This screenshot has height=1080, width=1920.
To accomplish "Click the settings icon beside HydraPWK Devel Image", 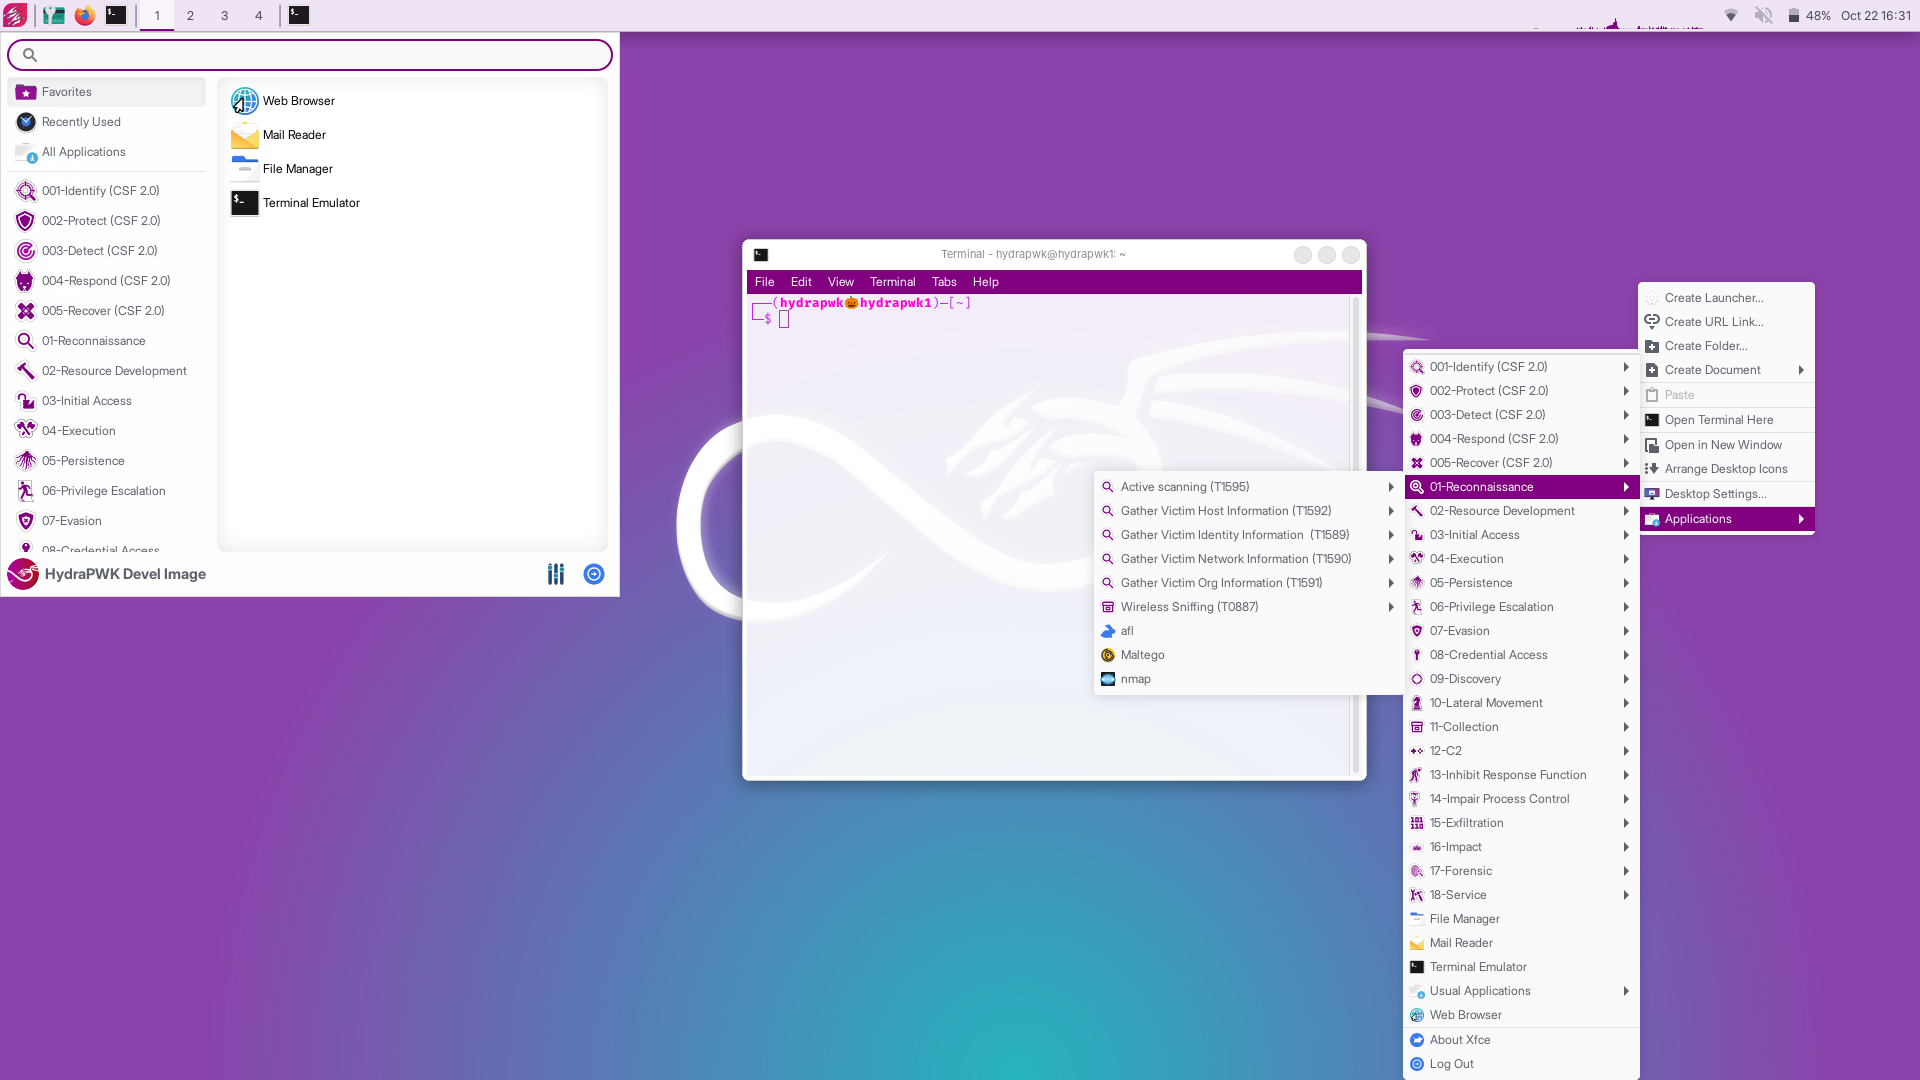I will (x=556, y=574).
